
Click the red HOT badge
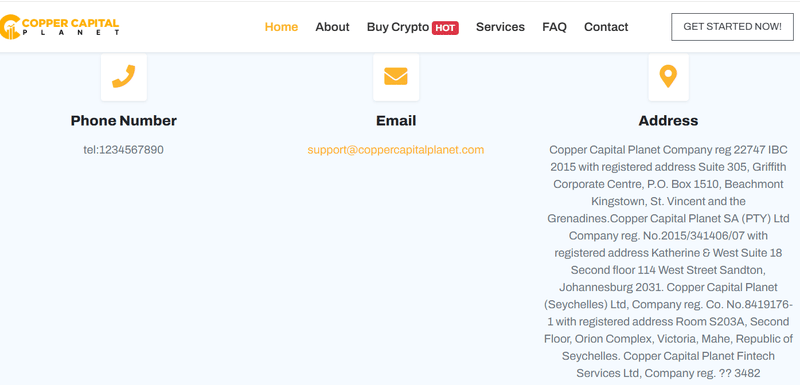click(x=445, y=28)
